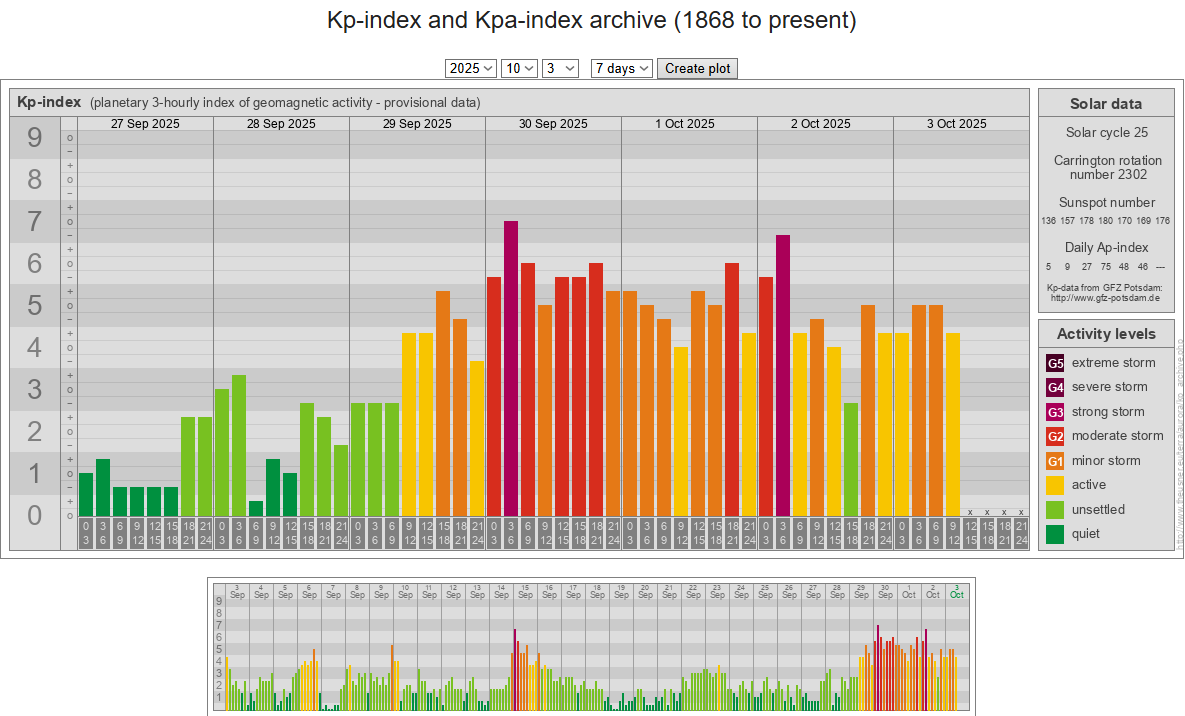Open the 7 days duration dropdown
Screen dimensions: 1185x716
click(621, 68)
